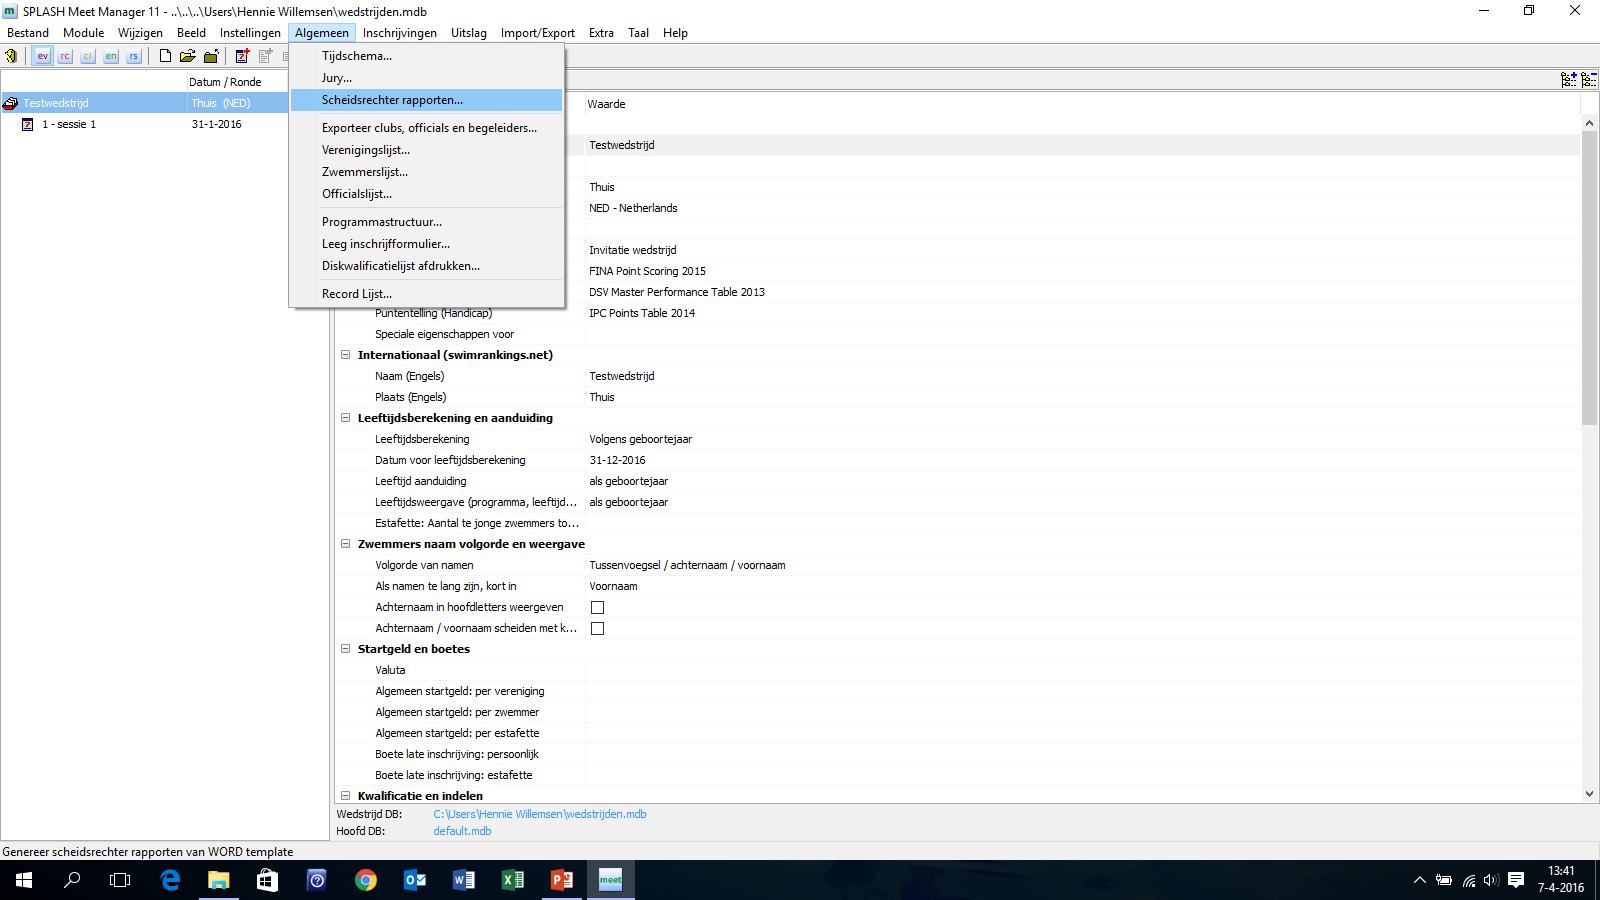Click the open folder icon

(187, 56)
